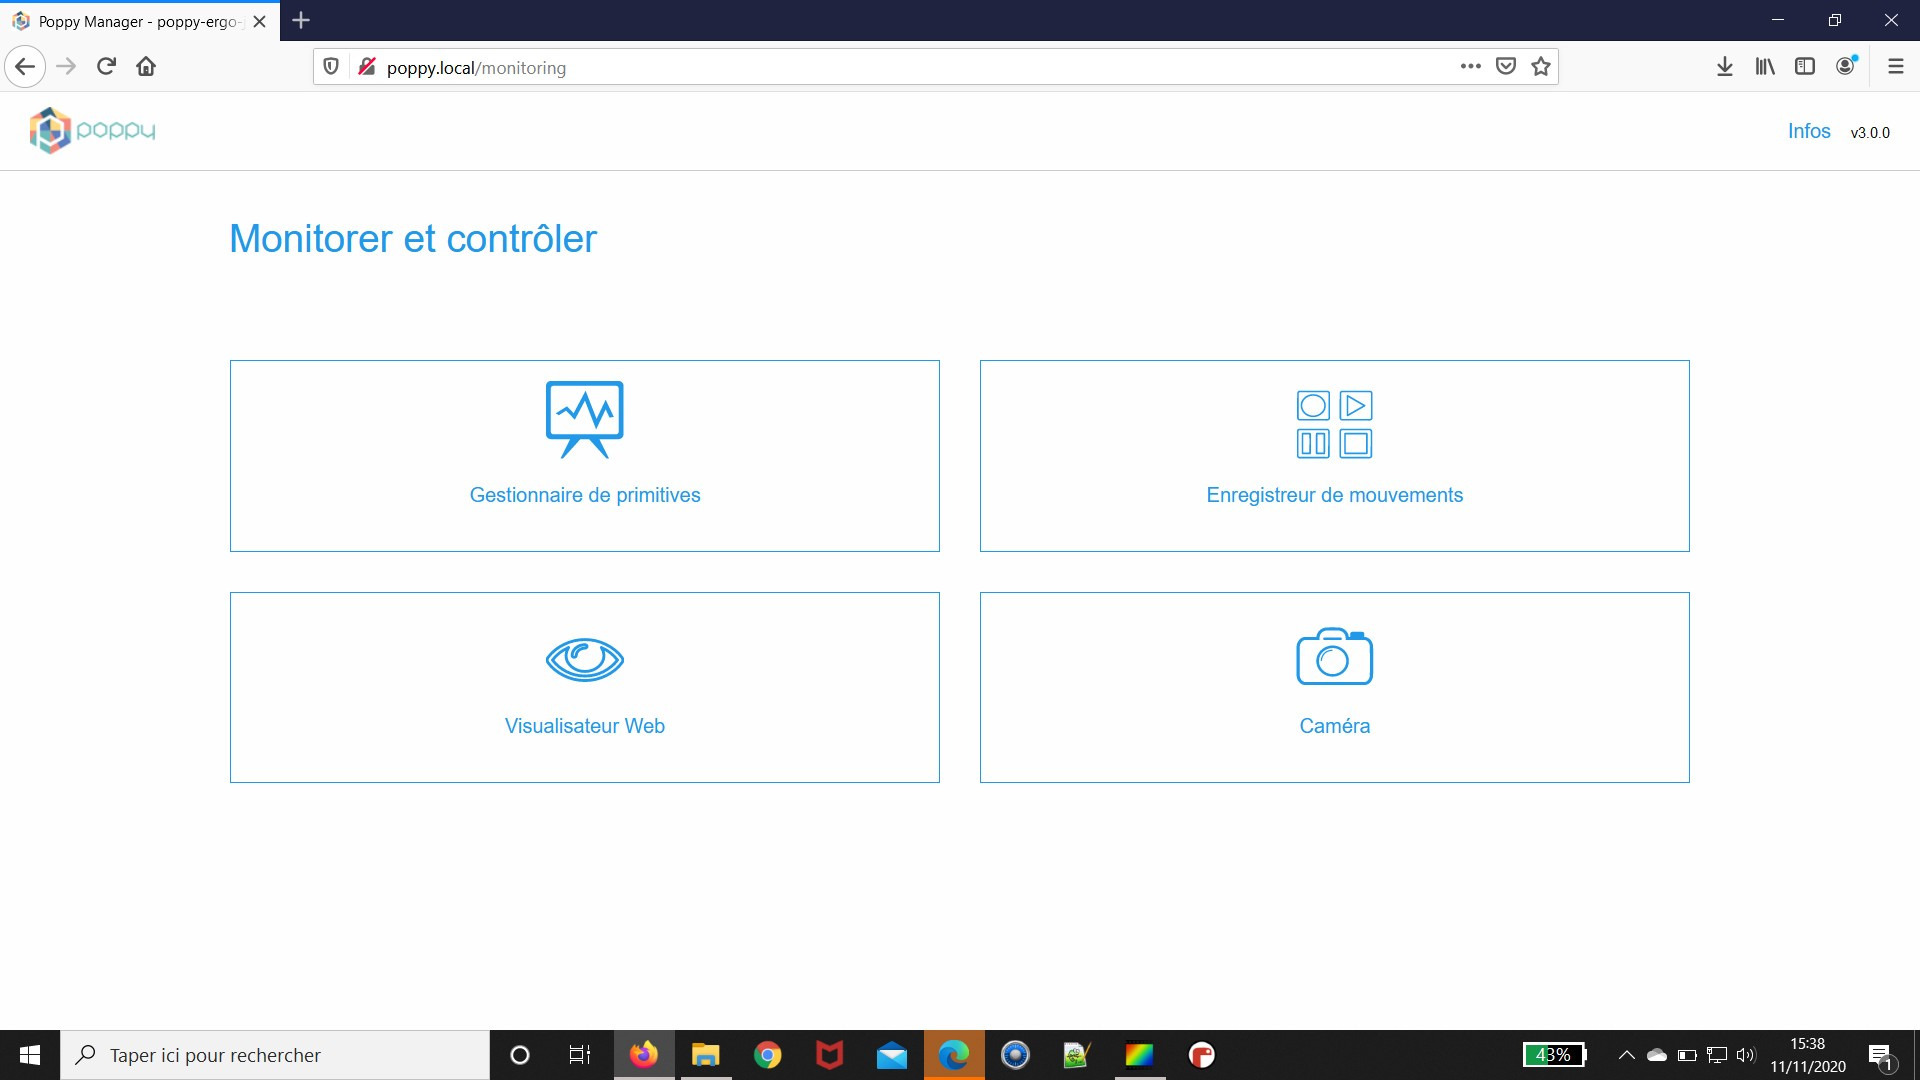Image resolution: width=1920 pixels, height=1080 pixels.
Task: Click the Visualisateur Web label
Action: 585,726
